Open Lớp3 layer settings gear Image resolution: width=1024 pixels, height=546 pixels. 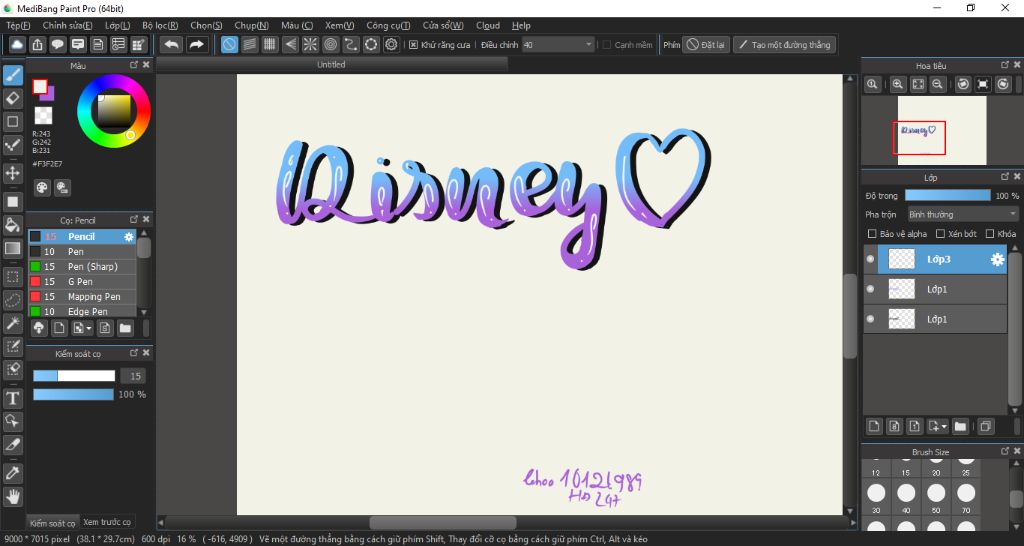pos(997,259)
